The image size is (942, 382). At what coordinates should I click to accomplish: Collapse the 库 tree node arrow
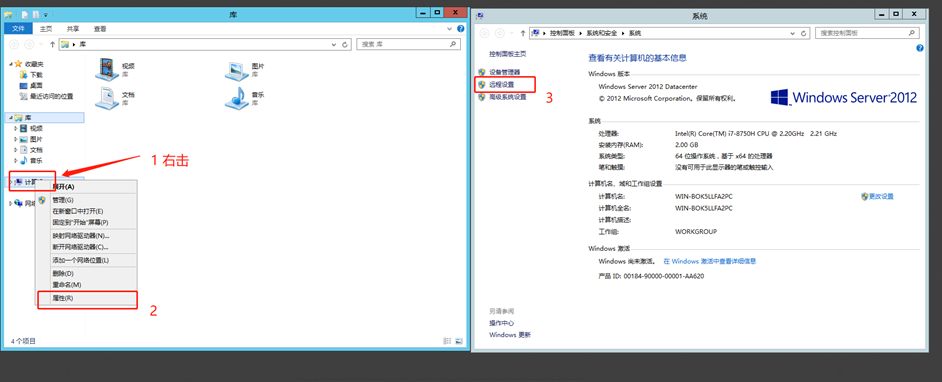[x=11, y=118]
